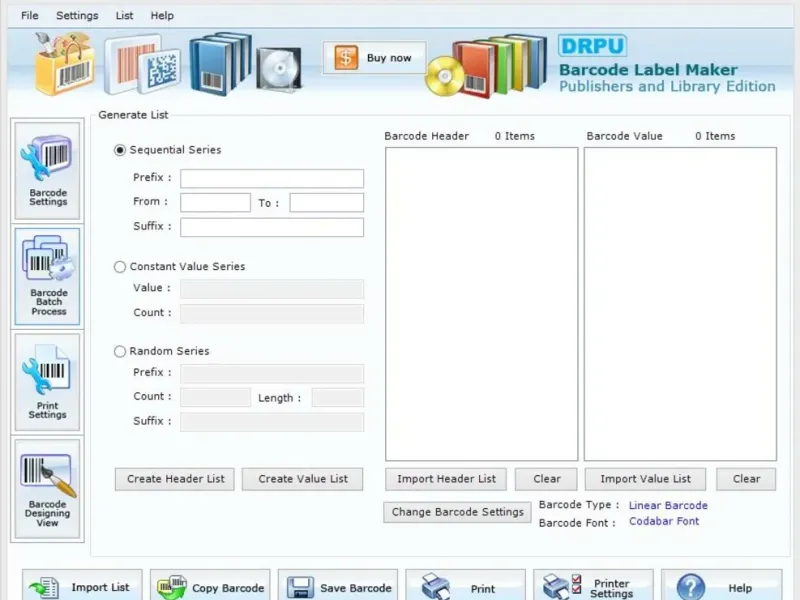
Task: Click Change Barcode Settings button
Action: 457,512
